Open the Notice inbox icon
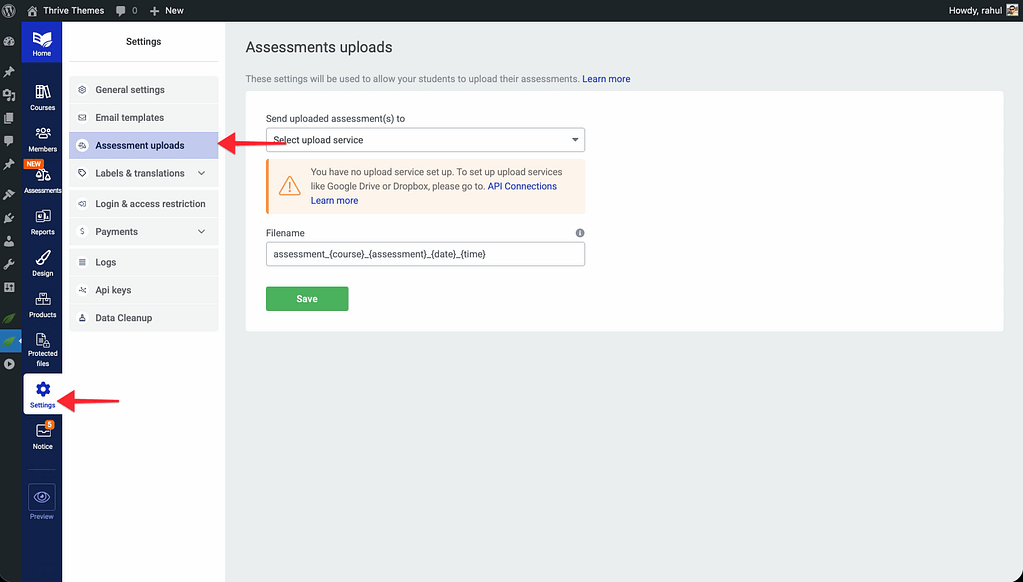The height and width of the screenshot is (582, 1023). (42, 435)
